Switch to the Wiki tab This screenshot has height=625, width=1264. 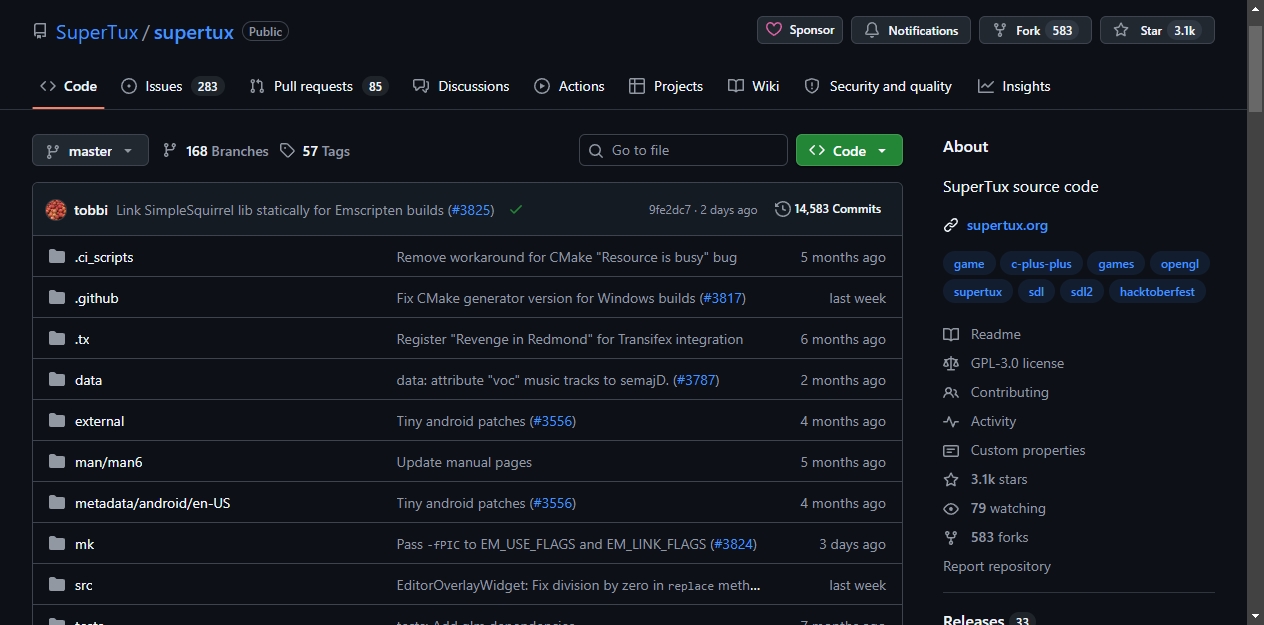coord(754,86)
